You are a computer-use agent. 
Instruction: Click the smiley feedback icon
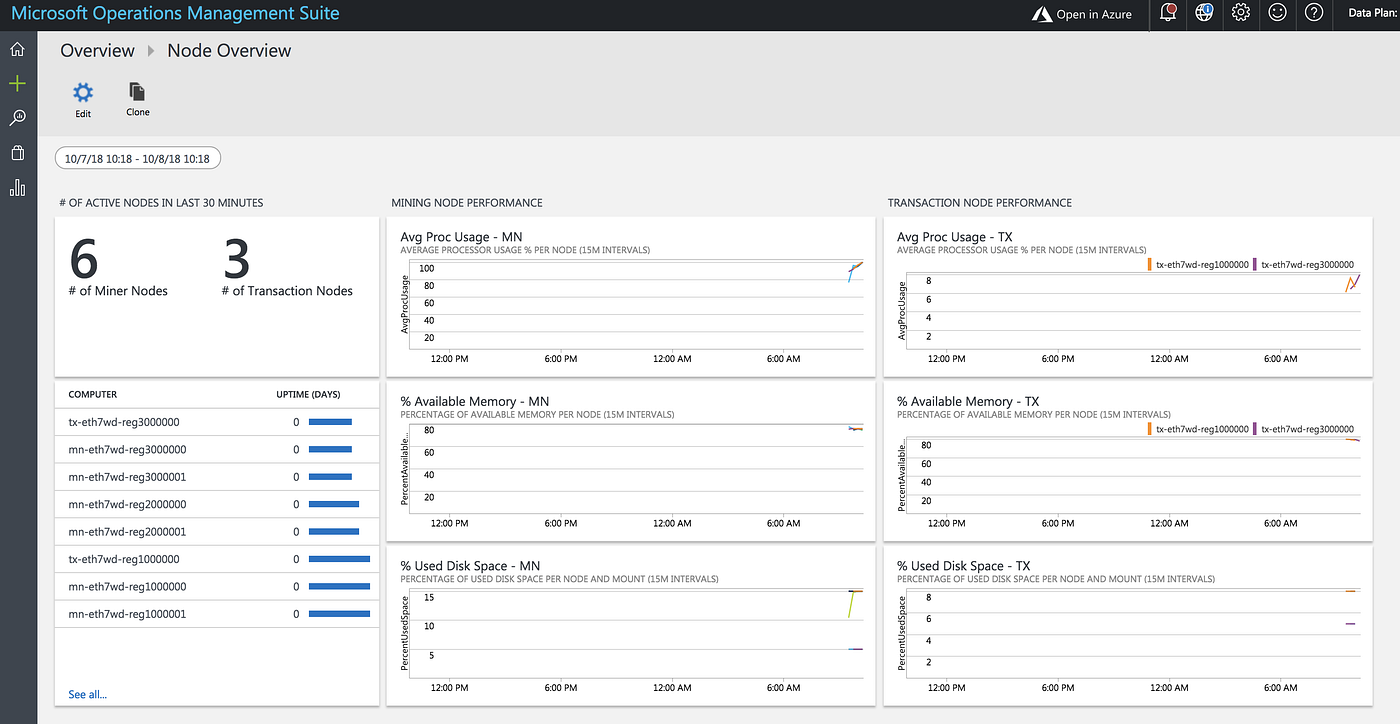pyautogui.click(x=1277, y=13)
